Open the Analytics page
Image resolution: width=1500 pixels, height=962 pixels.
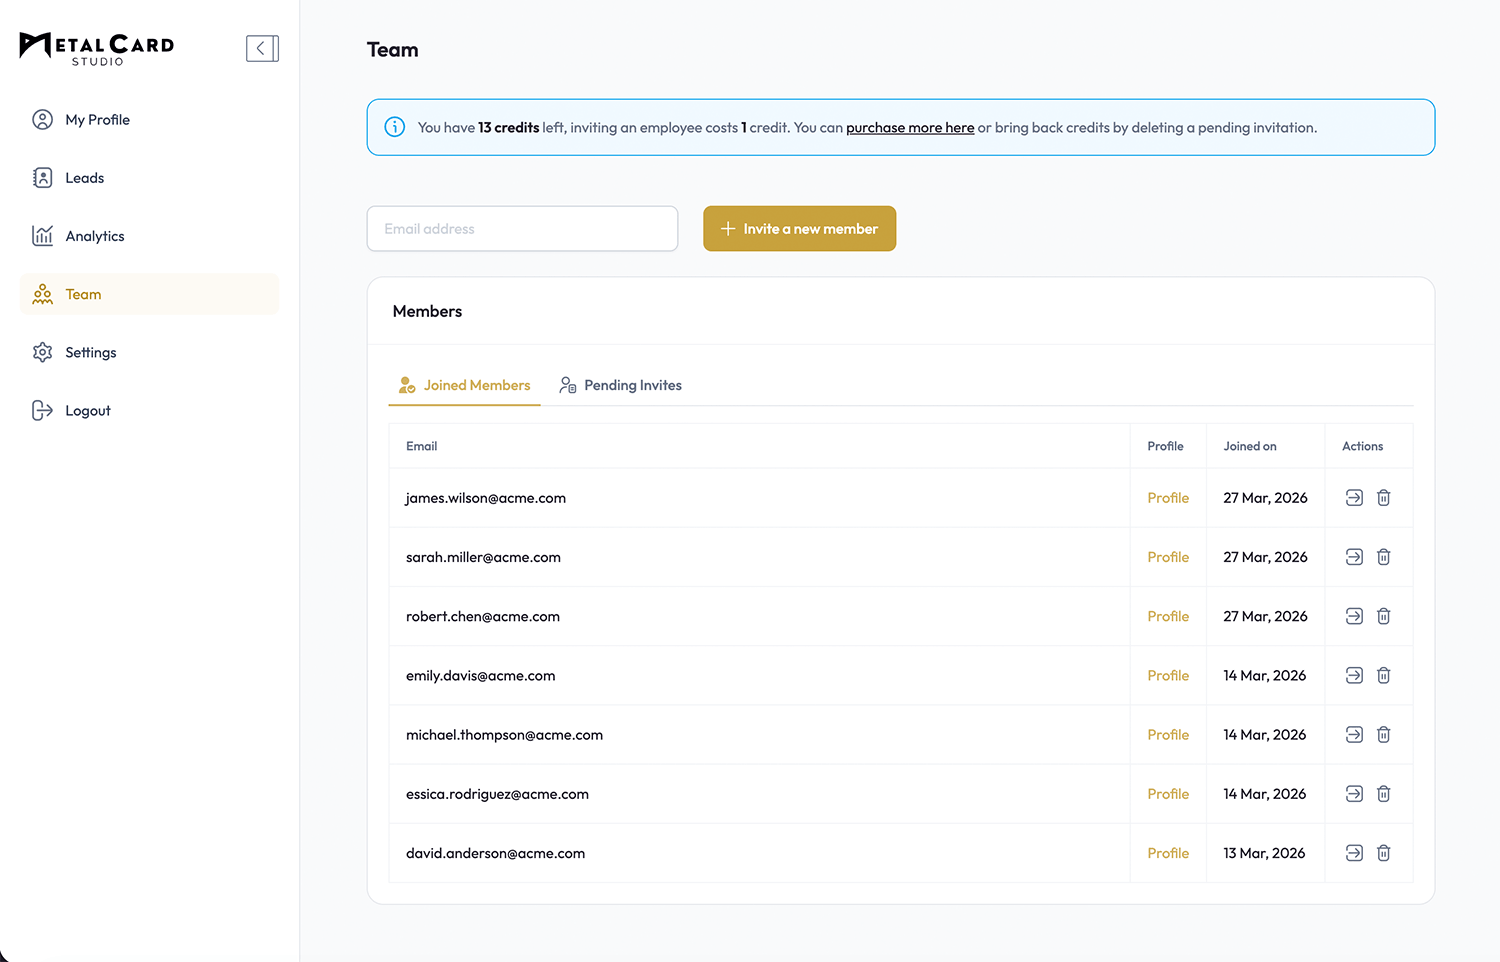click(x=94, y=236)
